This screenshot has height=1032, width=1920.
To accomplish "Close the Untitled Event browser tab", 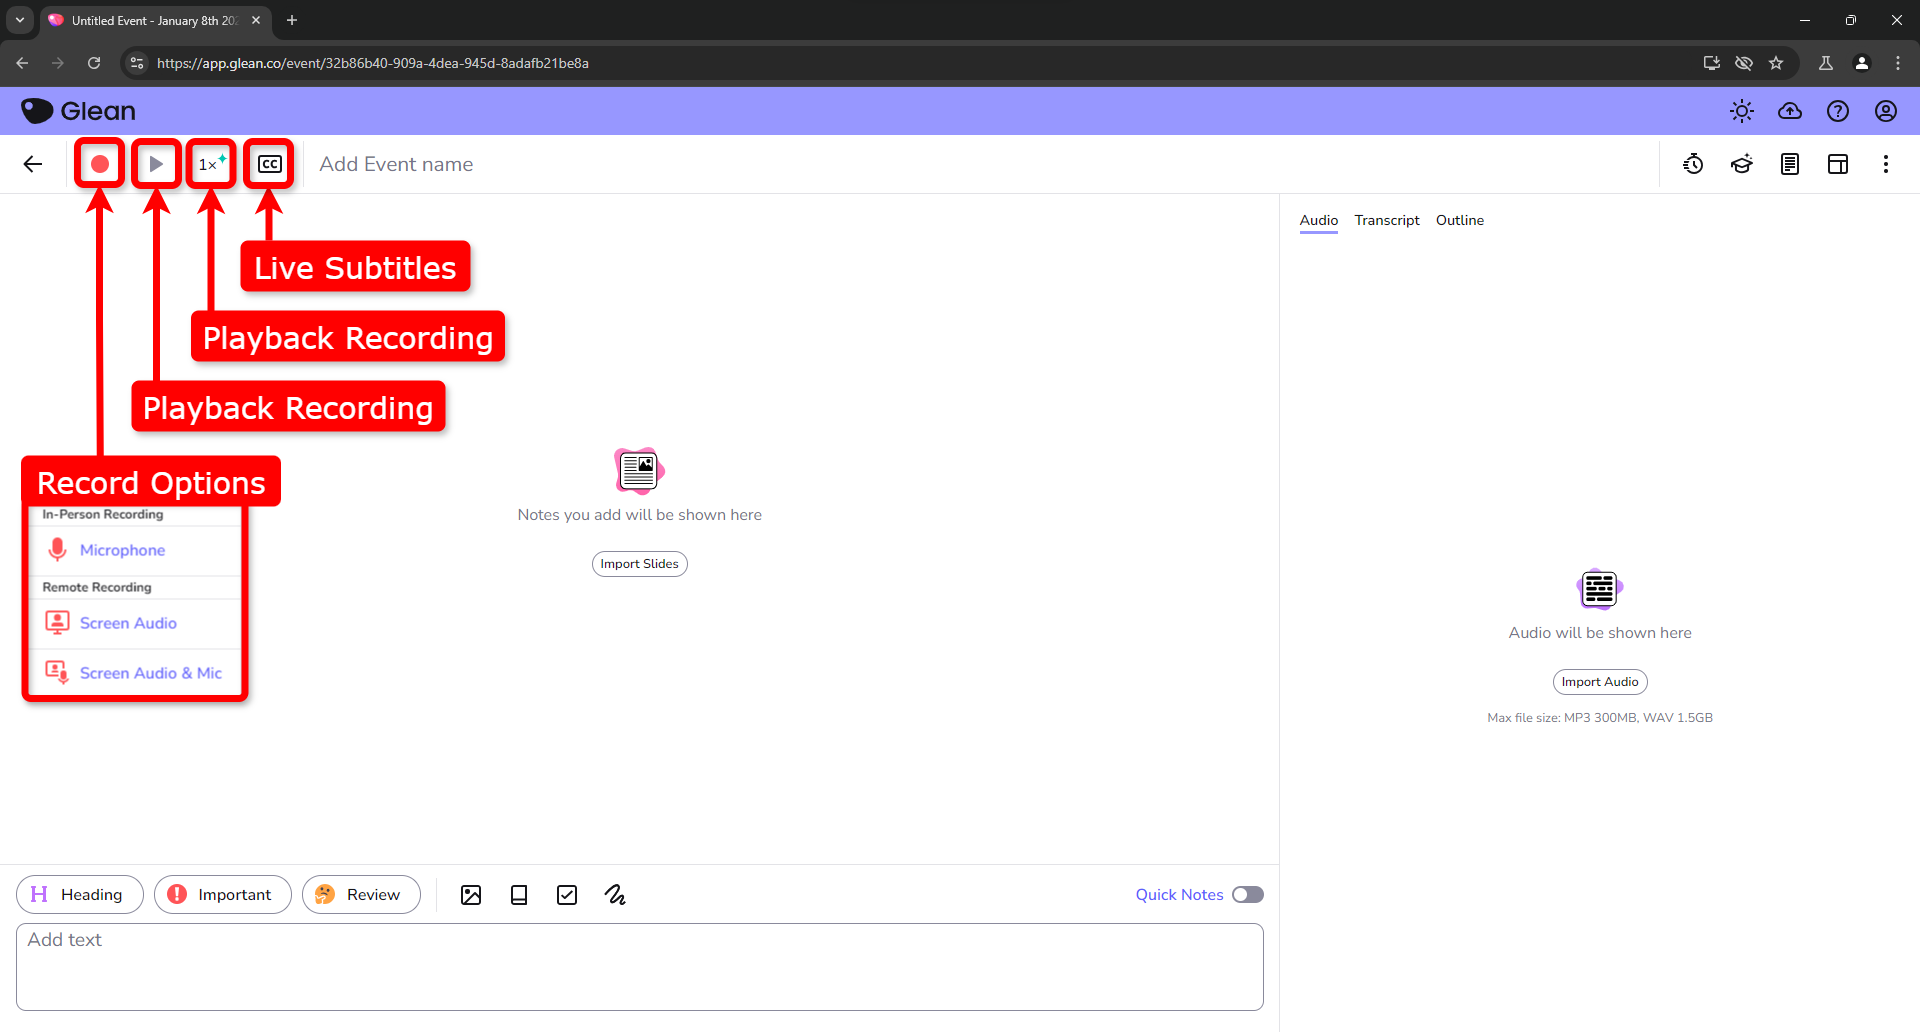I will pyautogui.click(x=256, y=20).
